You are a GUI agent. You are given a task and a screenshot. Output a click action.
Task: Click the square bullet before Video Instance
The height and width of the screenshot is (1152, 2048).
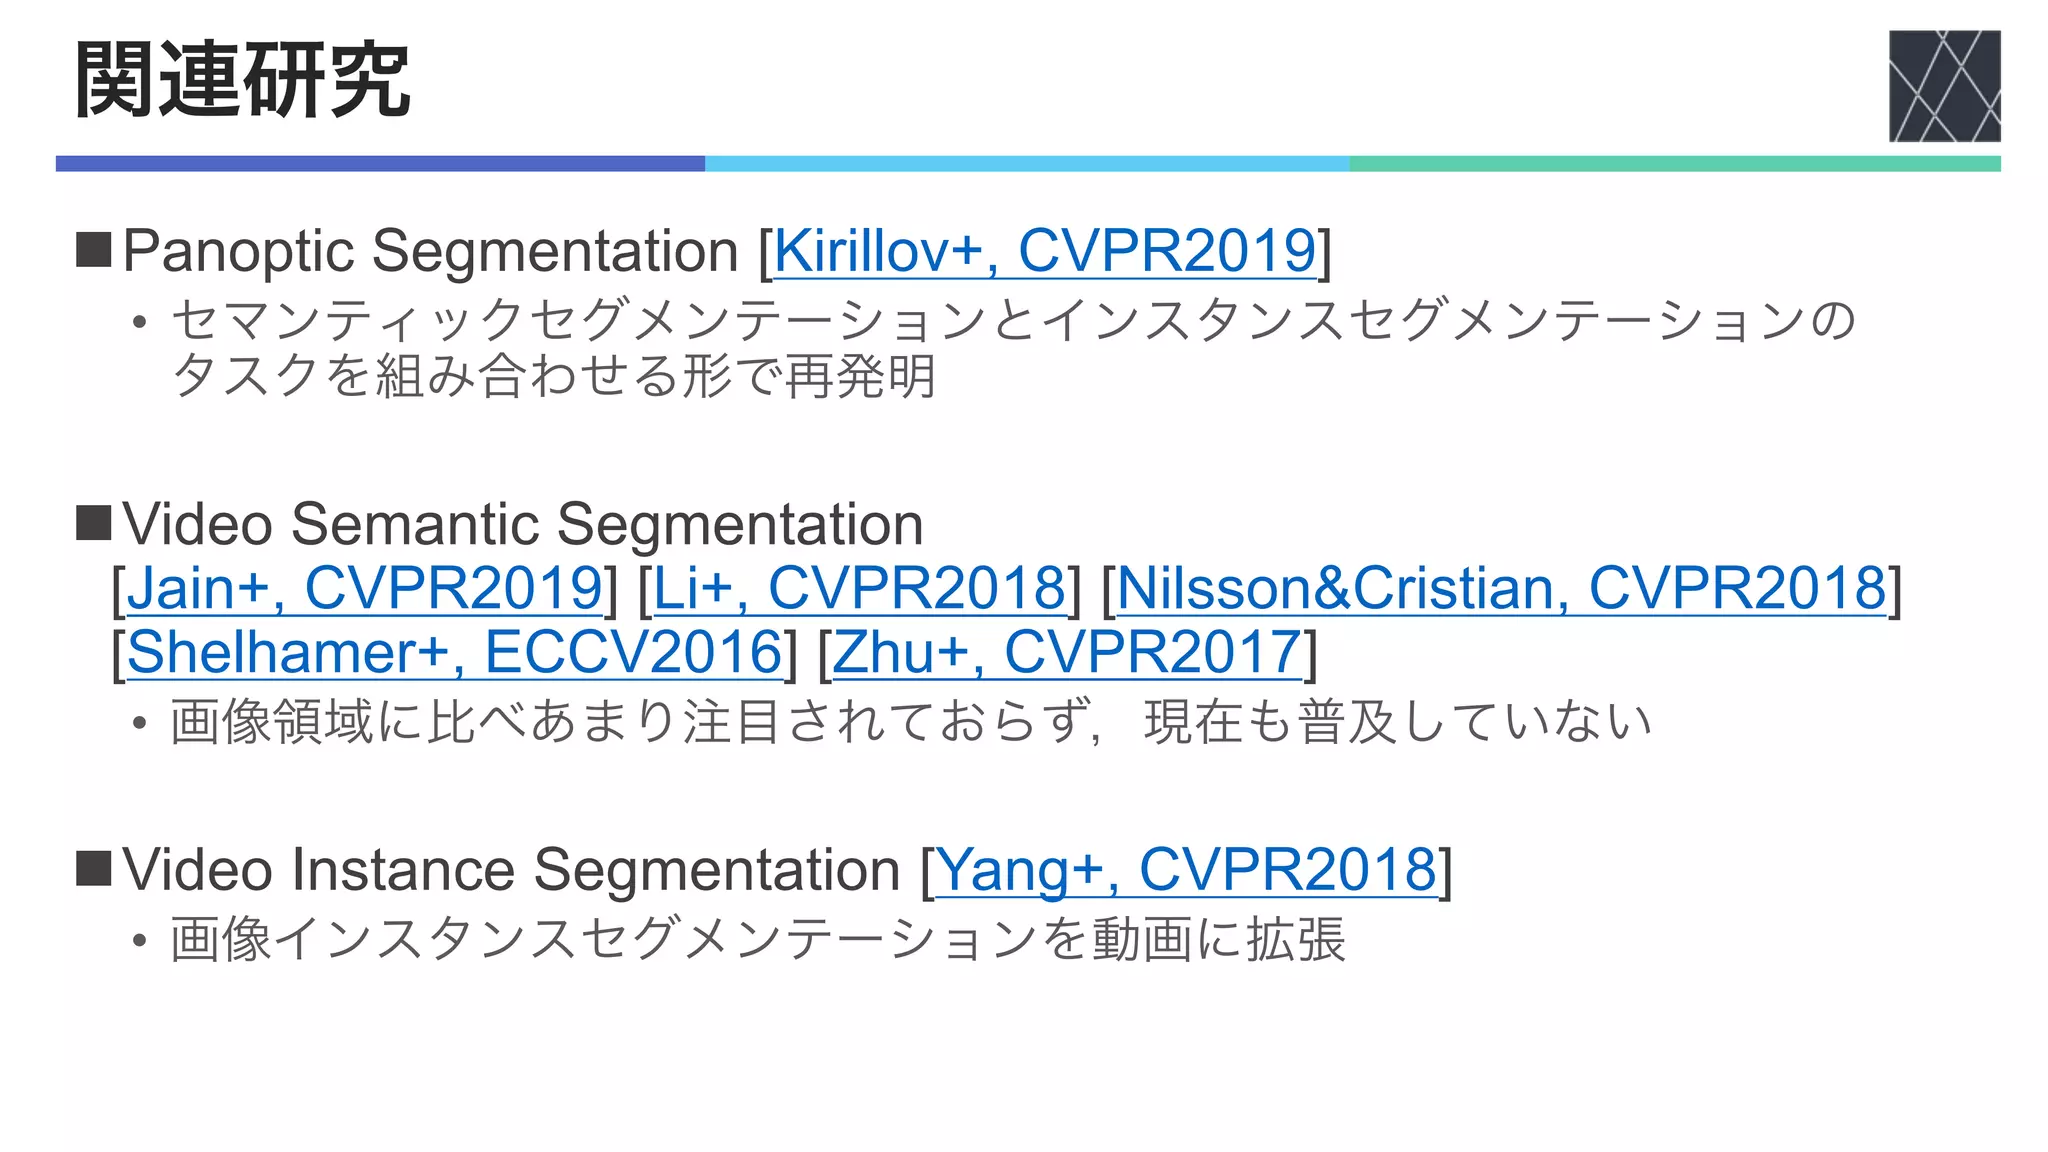94,869
